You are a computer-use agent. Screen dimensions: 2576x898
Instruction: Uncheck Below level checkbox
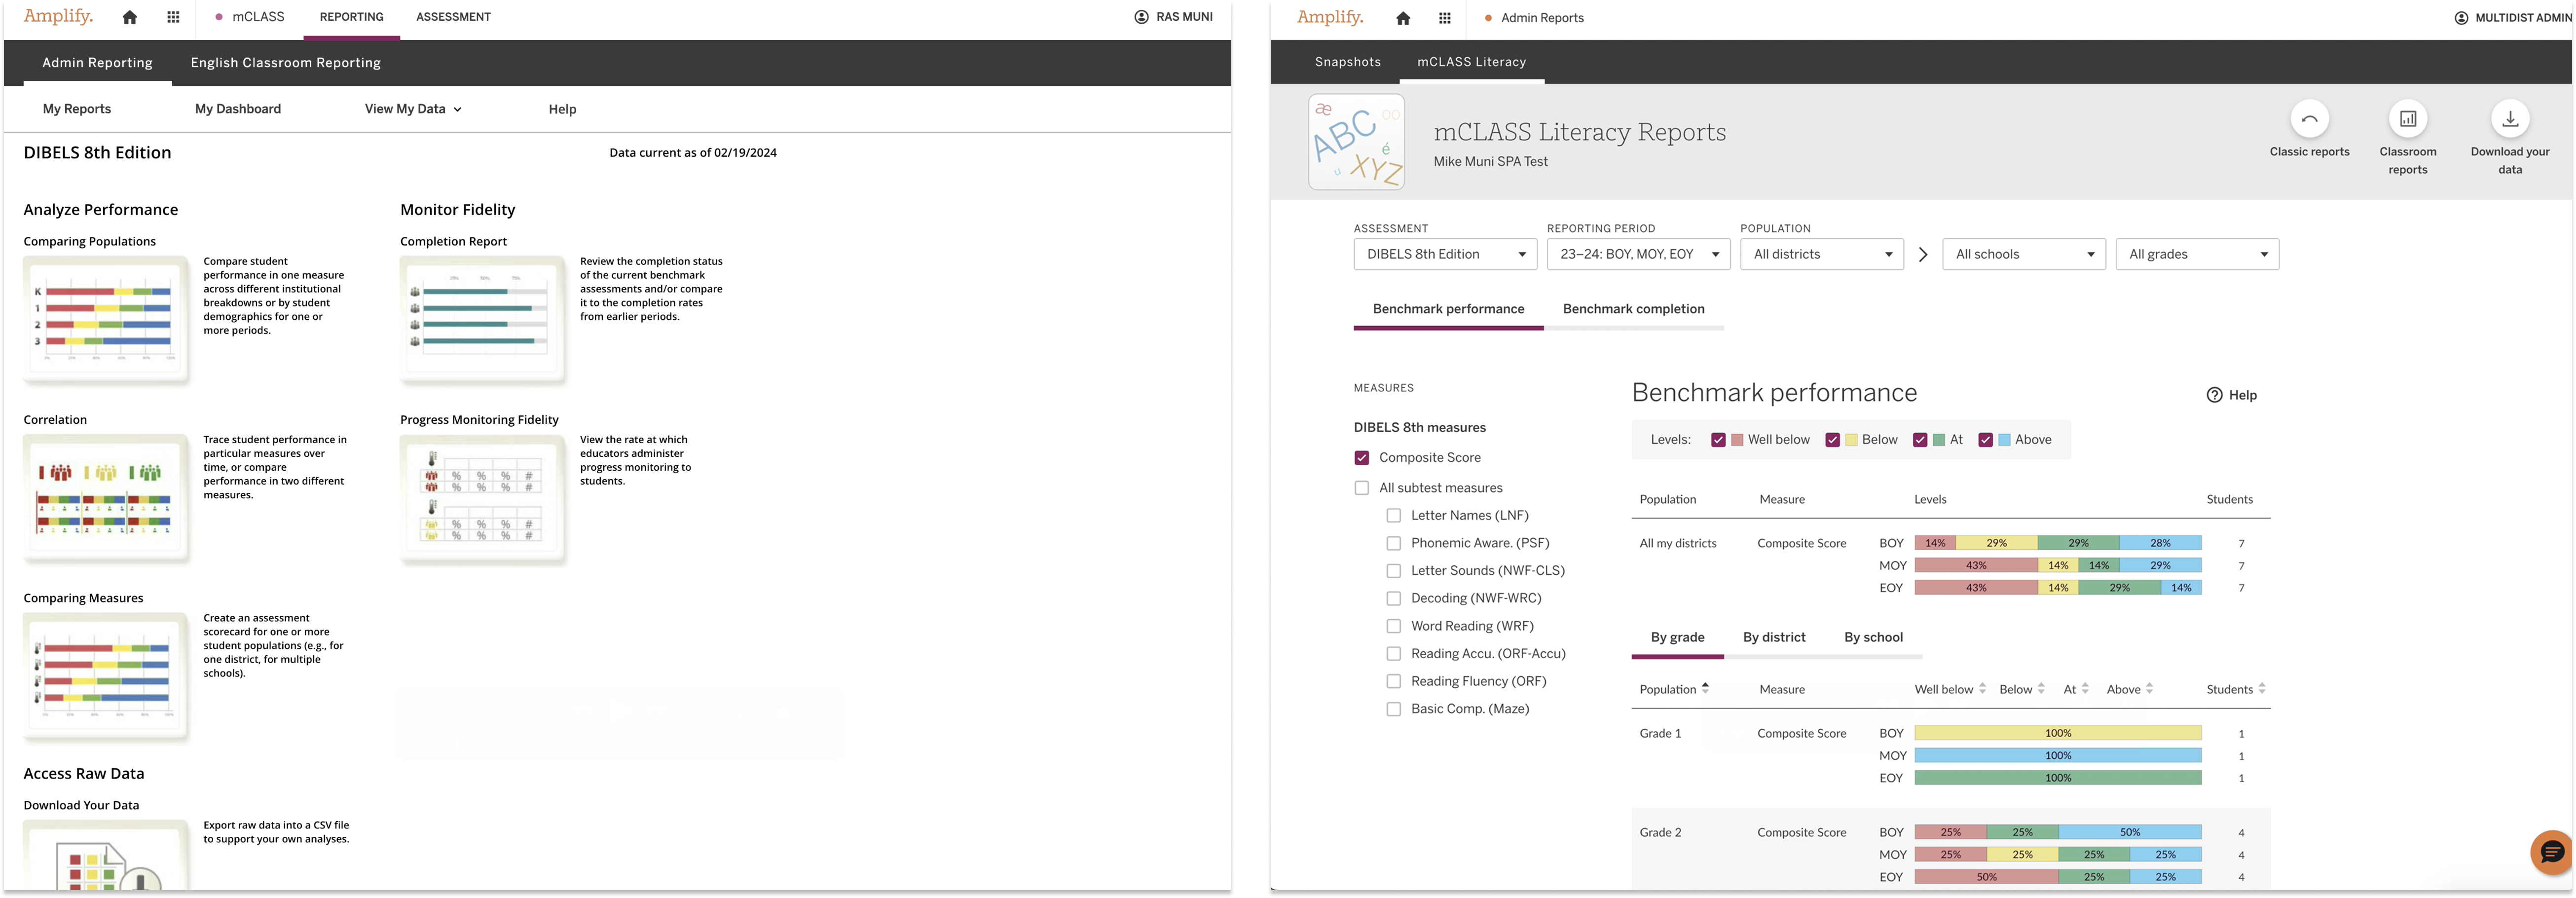pyautogui.click(x=1832, y=440)
